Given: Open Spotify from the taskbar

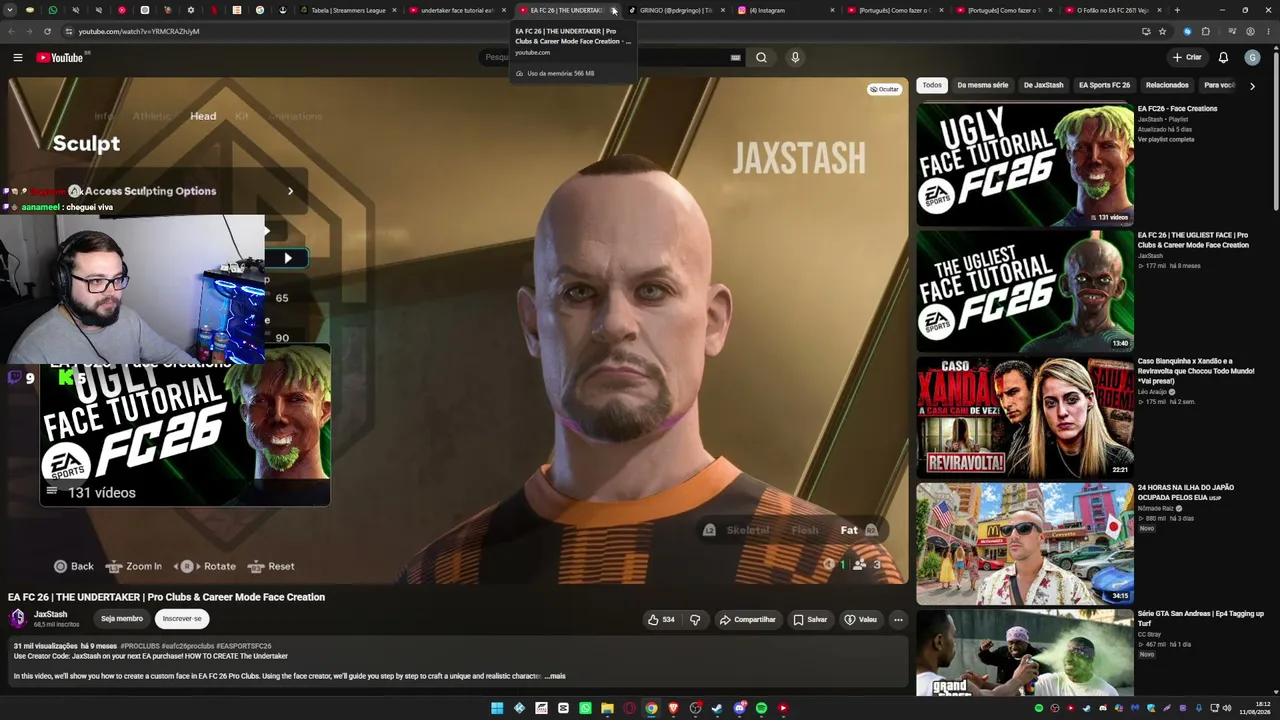Looking at the screenshot, I should 761,708.
